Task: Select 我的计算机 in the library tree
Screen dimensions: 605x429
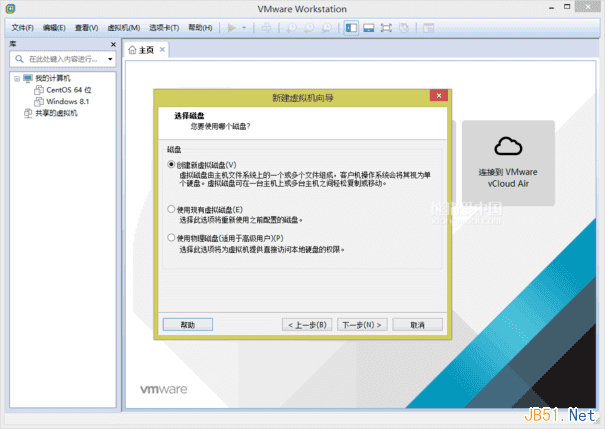Action: pos(52,78)
